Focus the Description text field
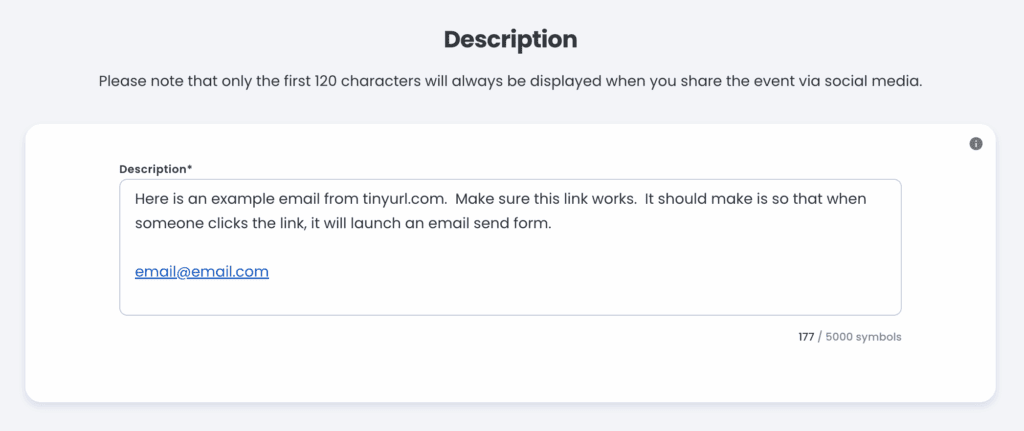The image size is (1024, 431). (510, 247)
